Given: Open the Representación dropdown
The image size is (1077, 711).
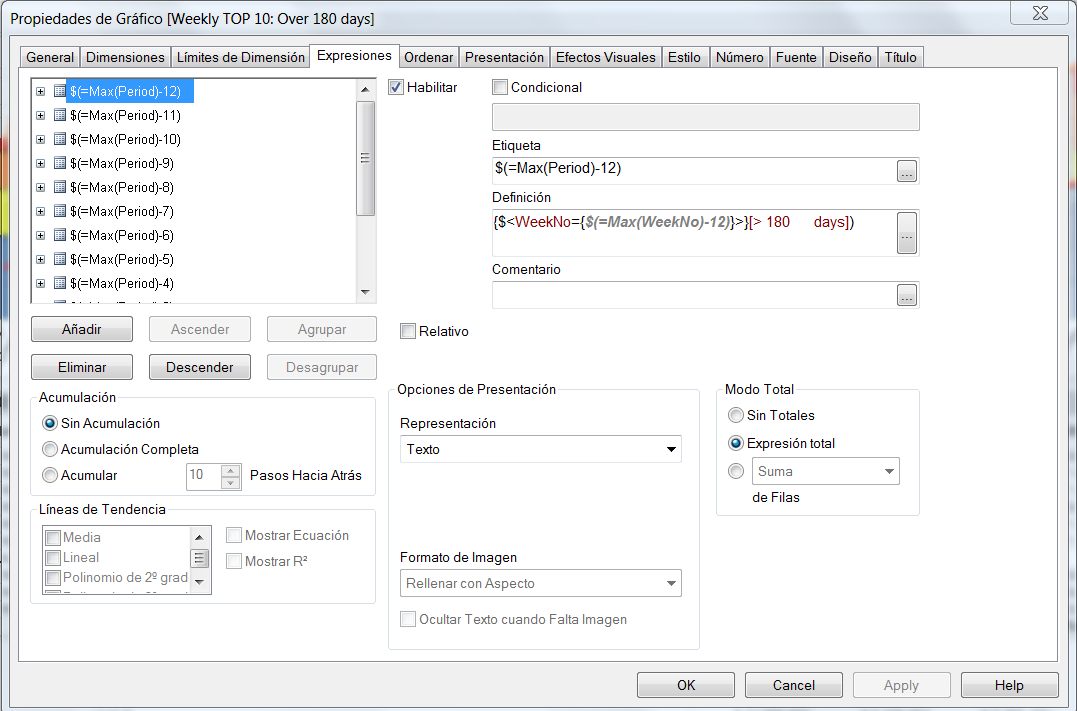Looking at the screenshot, I should [540, 449].
